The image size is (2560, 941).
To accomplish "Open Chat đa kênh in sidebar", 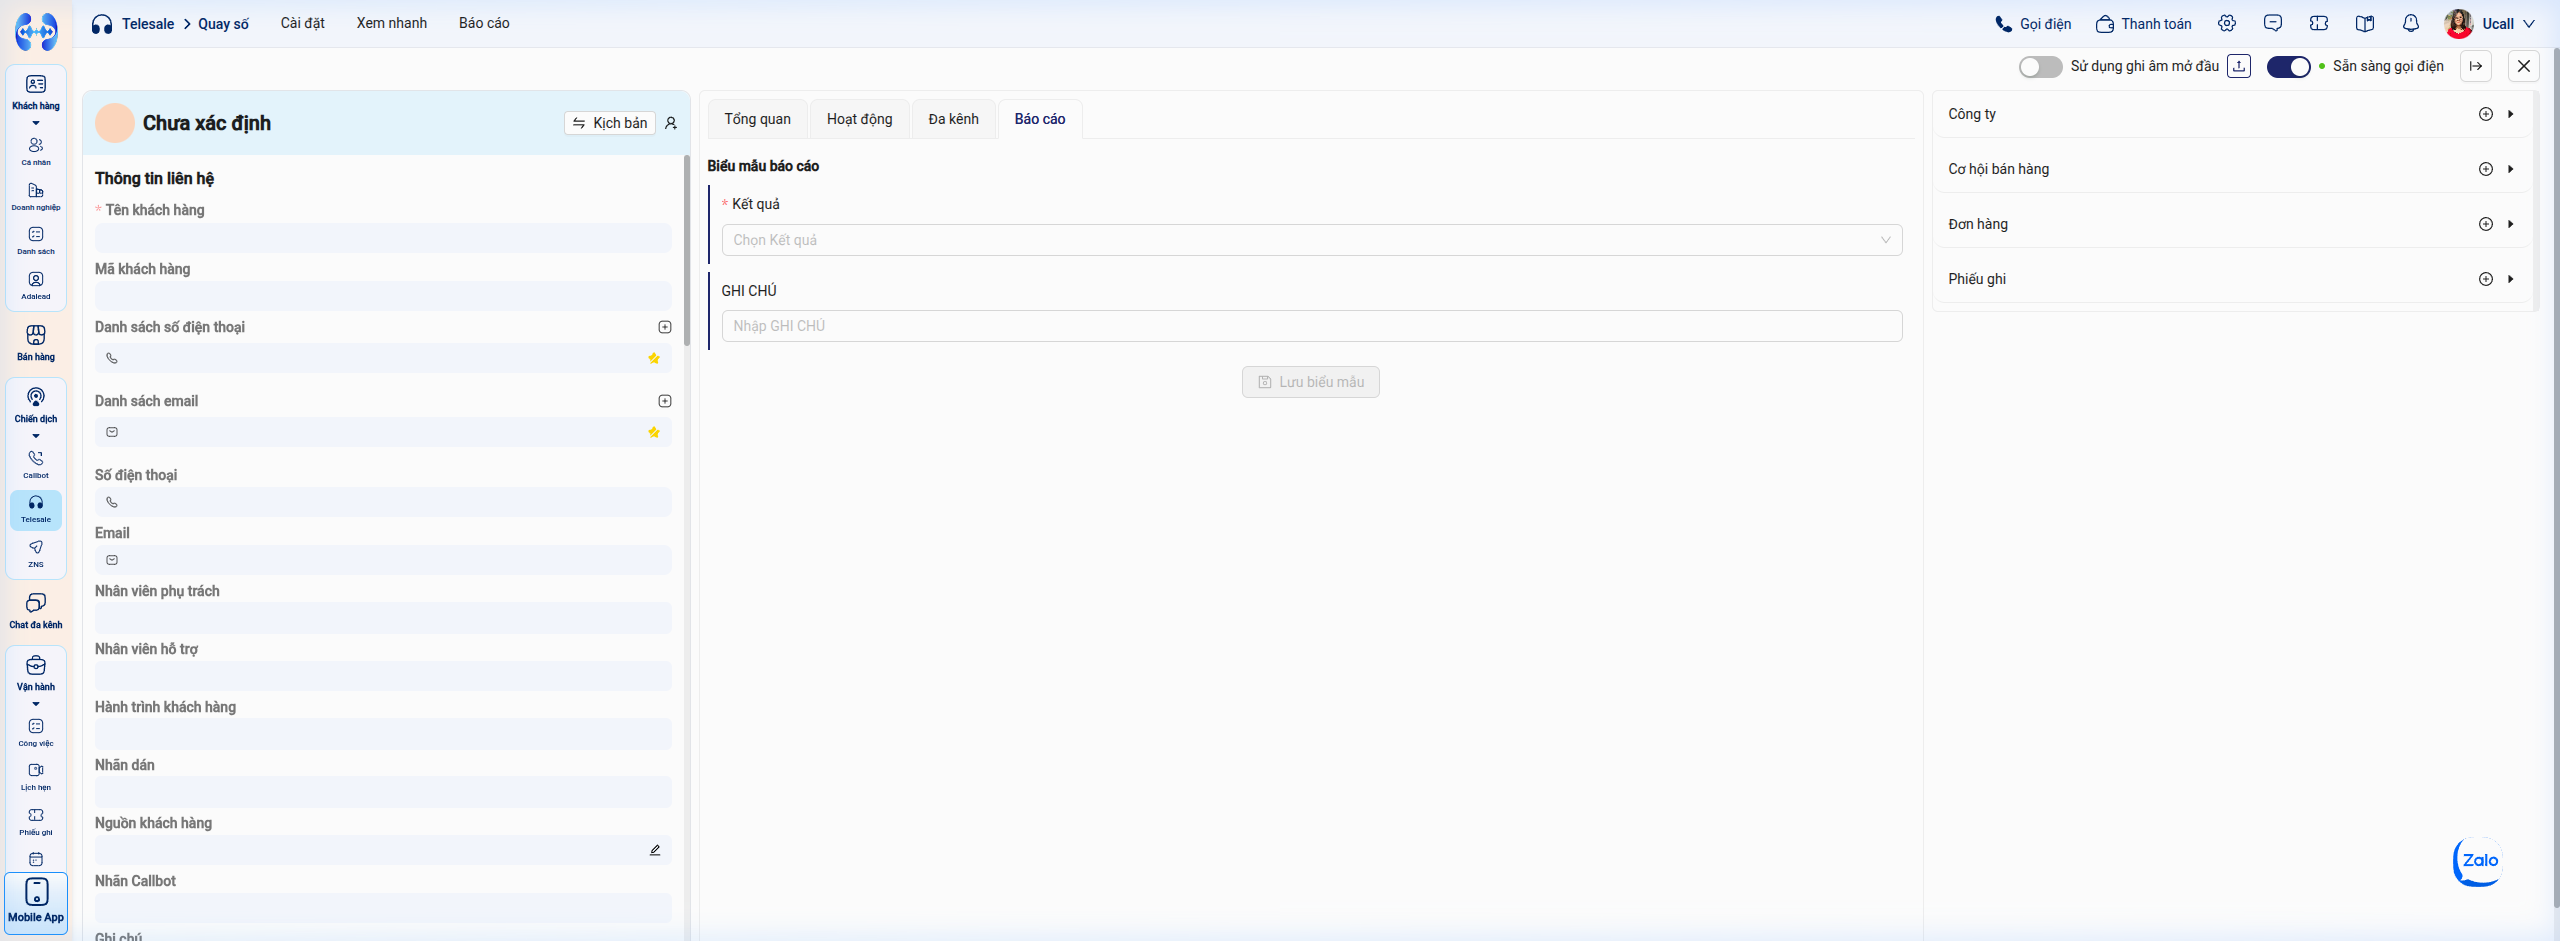I will coord(36,610).
